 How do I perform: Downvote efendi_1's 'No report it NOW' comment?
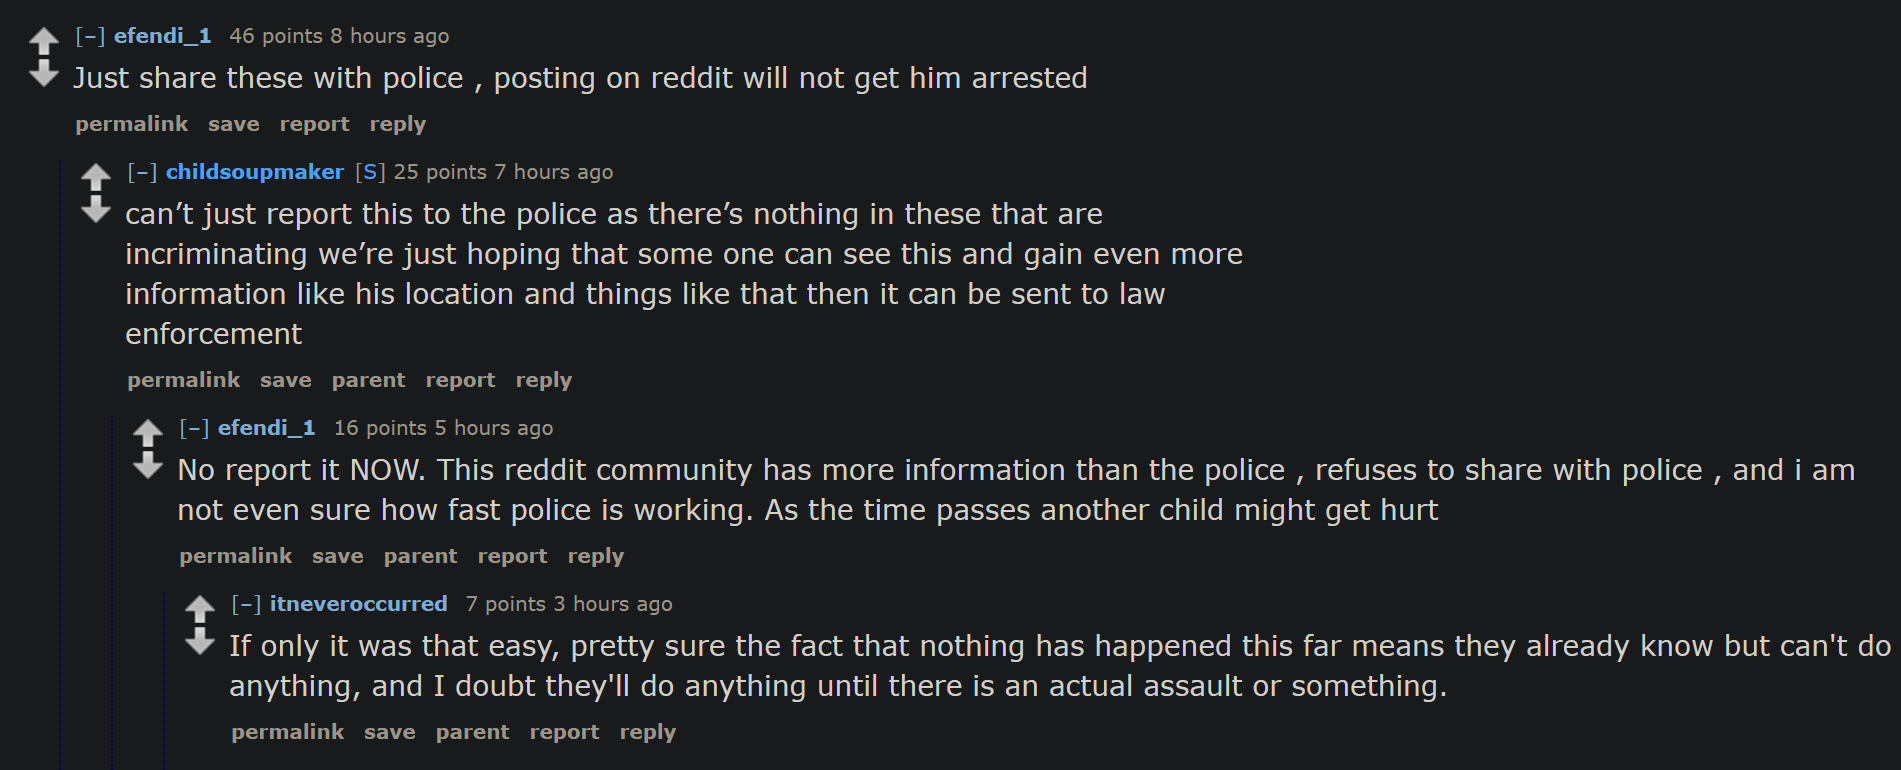click(148, 465)
